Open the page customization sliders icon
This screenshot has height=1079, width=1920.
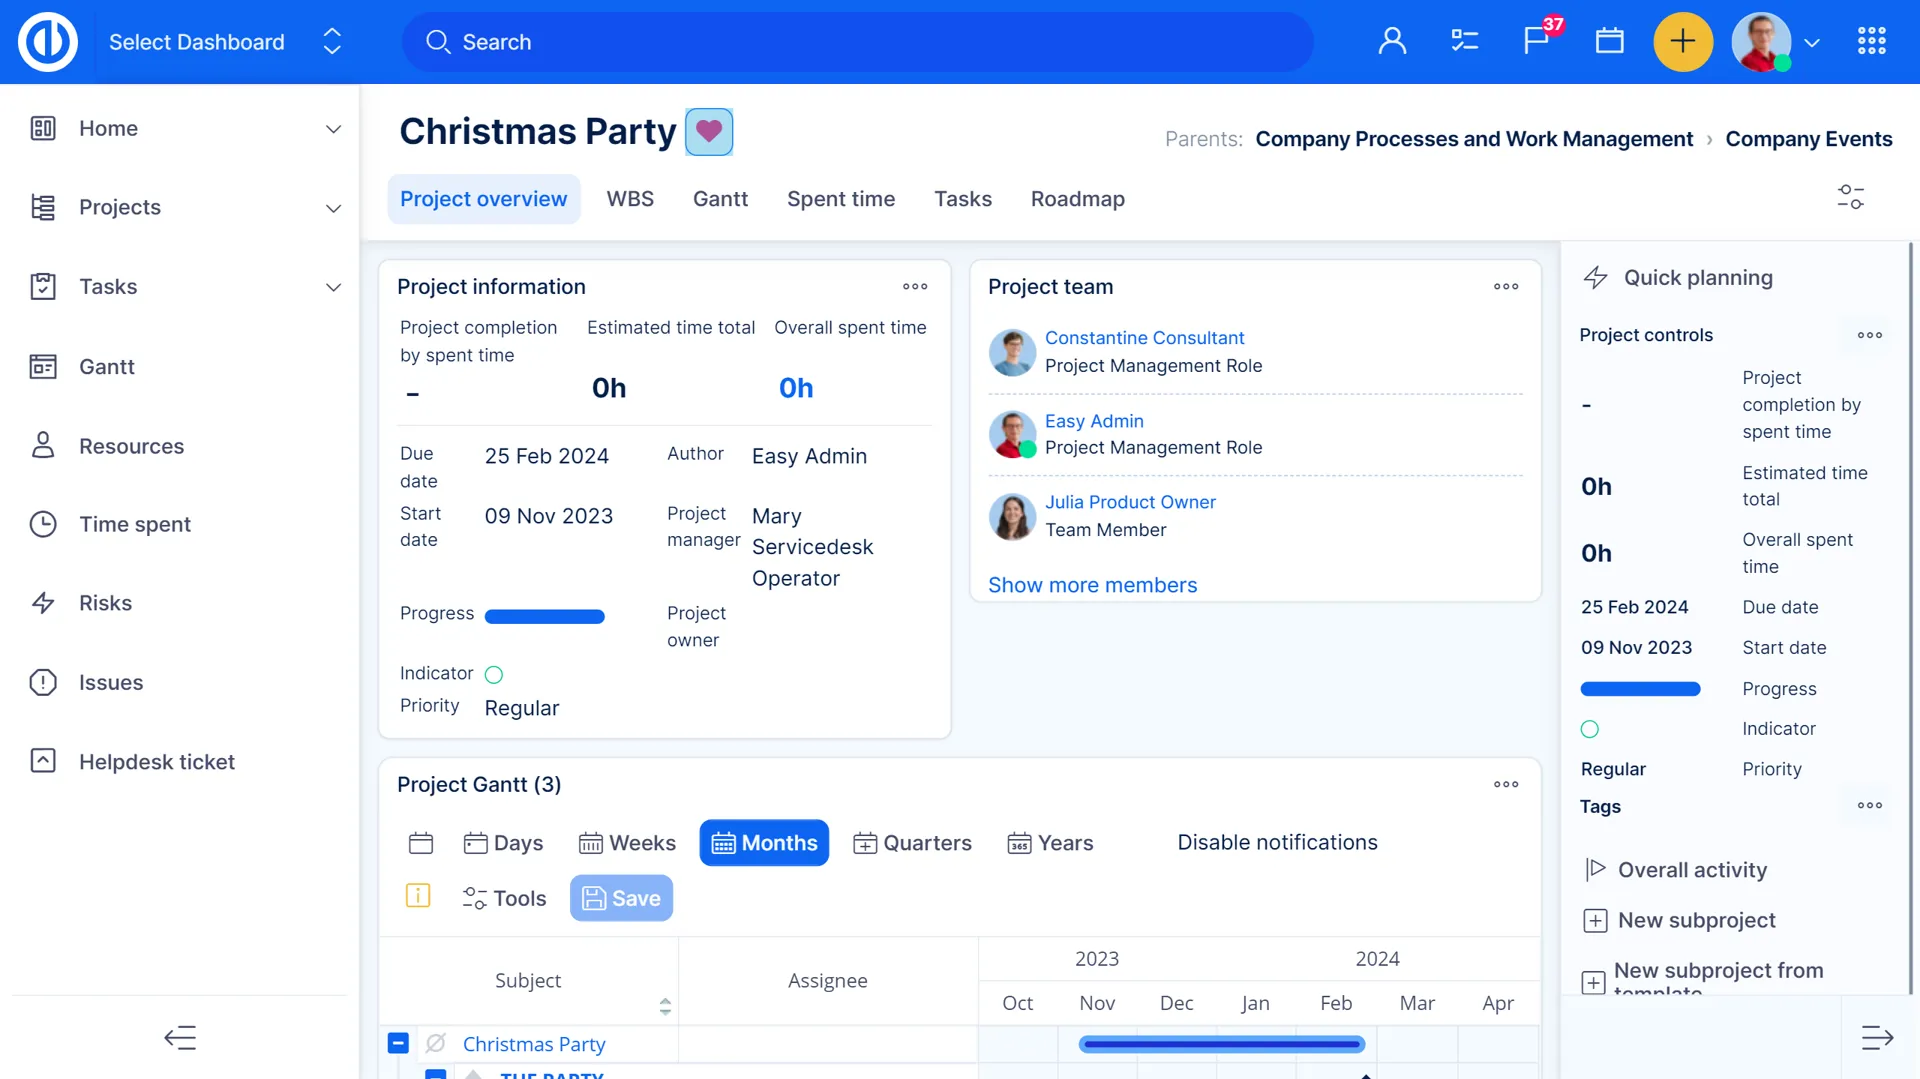pos(1850,197)
